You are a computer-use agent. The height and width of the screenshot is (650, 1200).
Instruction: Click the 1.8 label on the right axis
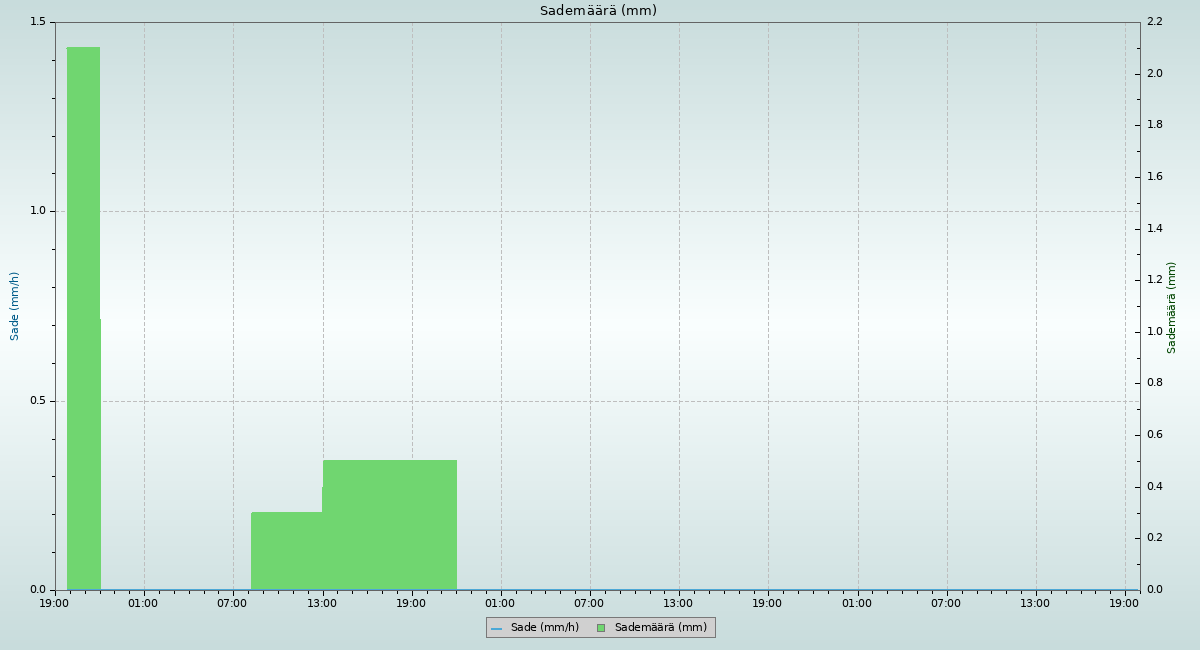pyautogui.click(x=1154, y=125)
